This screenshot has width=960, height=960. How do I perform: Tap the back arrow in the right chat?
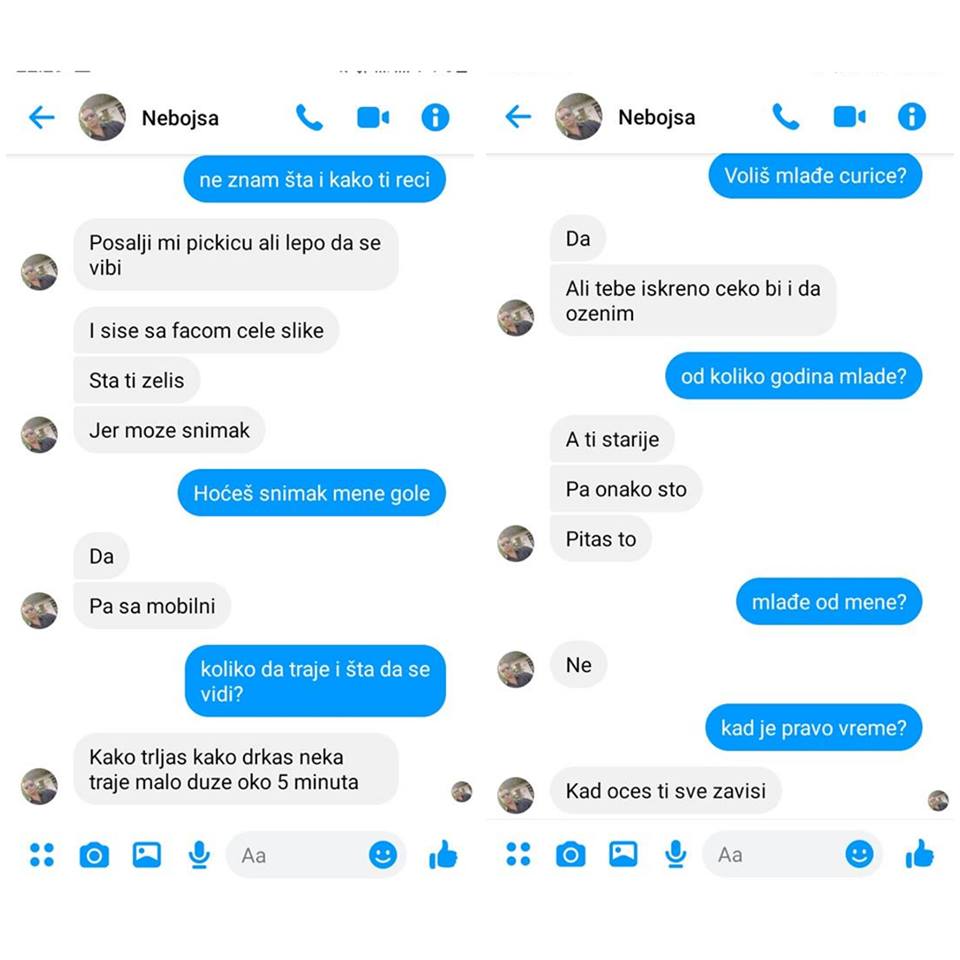pyautogui.click(x=518, y=116)
